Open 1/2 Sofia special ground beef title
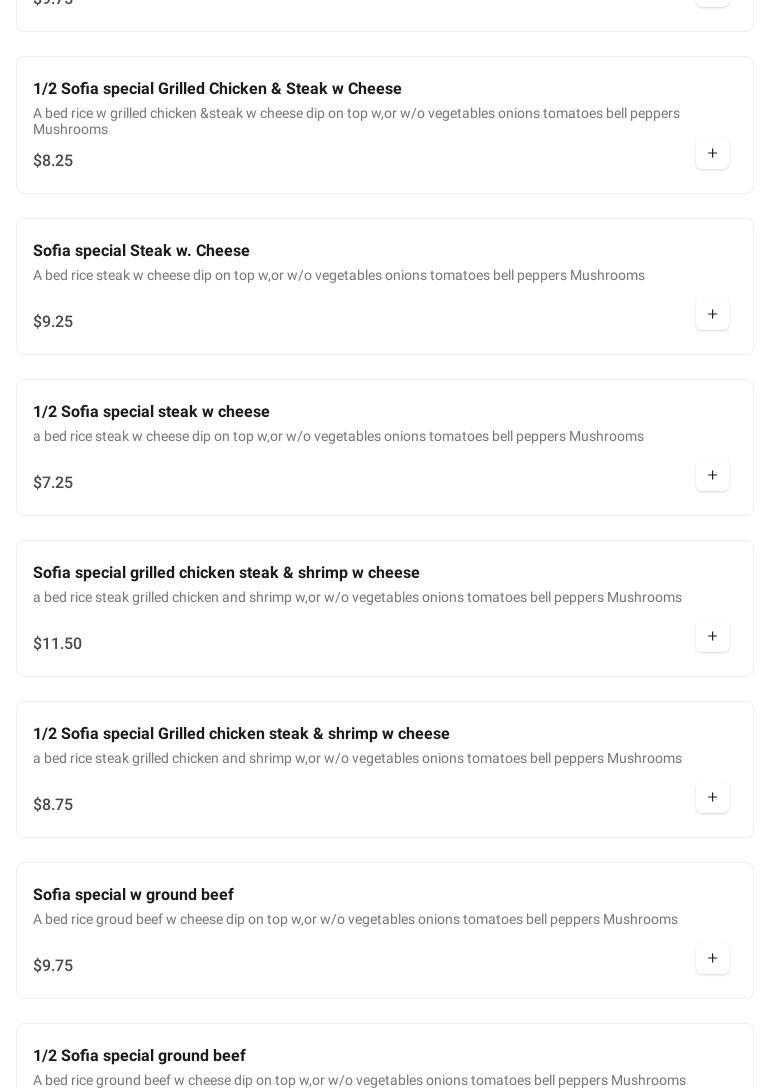 tap(139, 1056)
